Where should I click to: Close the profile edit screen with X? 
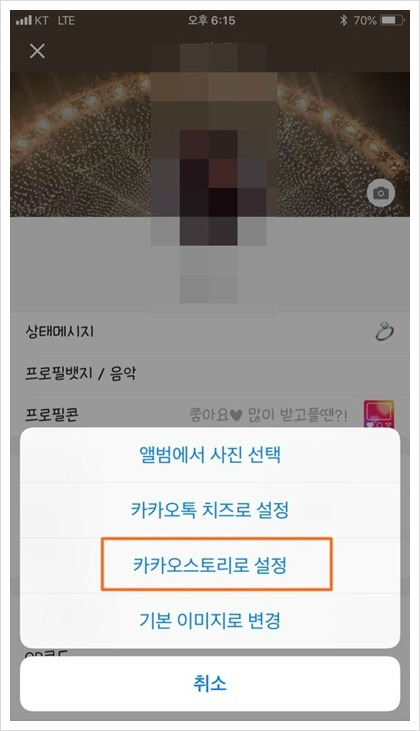(x=37, y=51)
